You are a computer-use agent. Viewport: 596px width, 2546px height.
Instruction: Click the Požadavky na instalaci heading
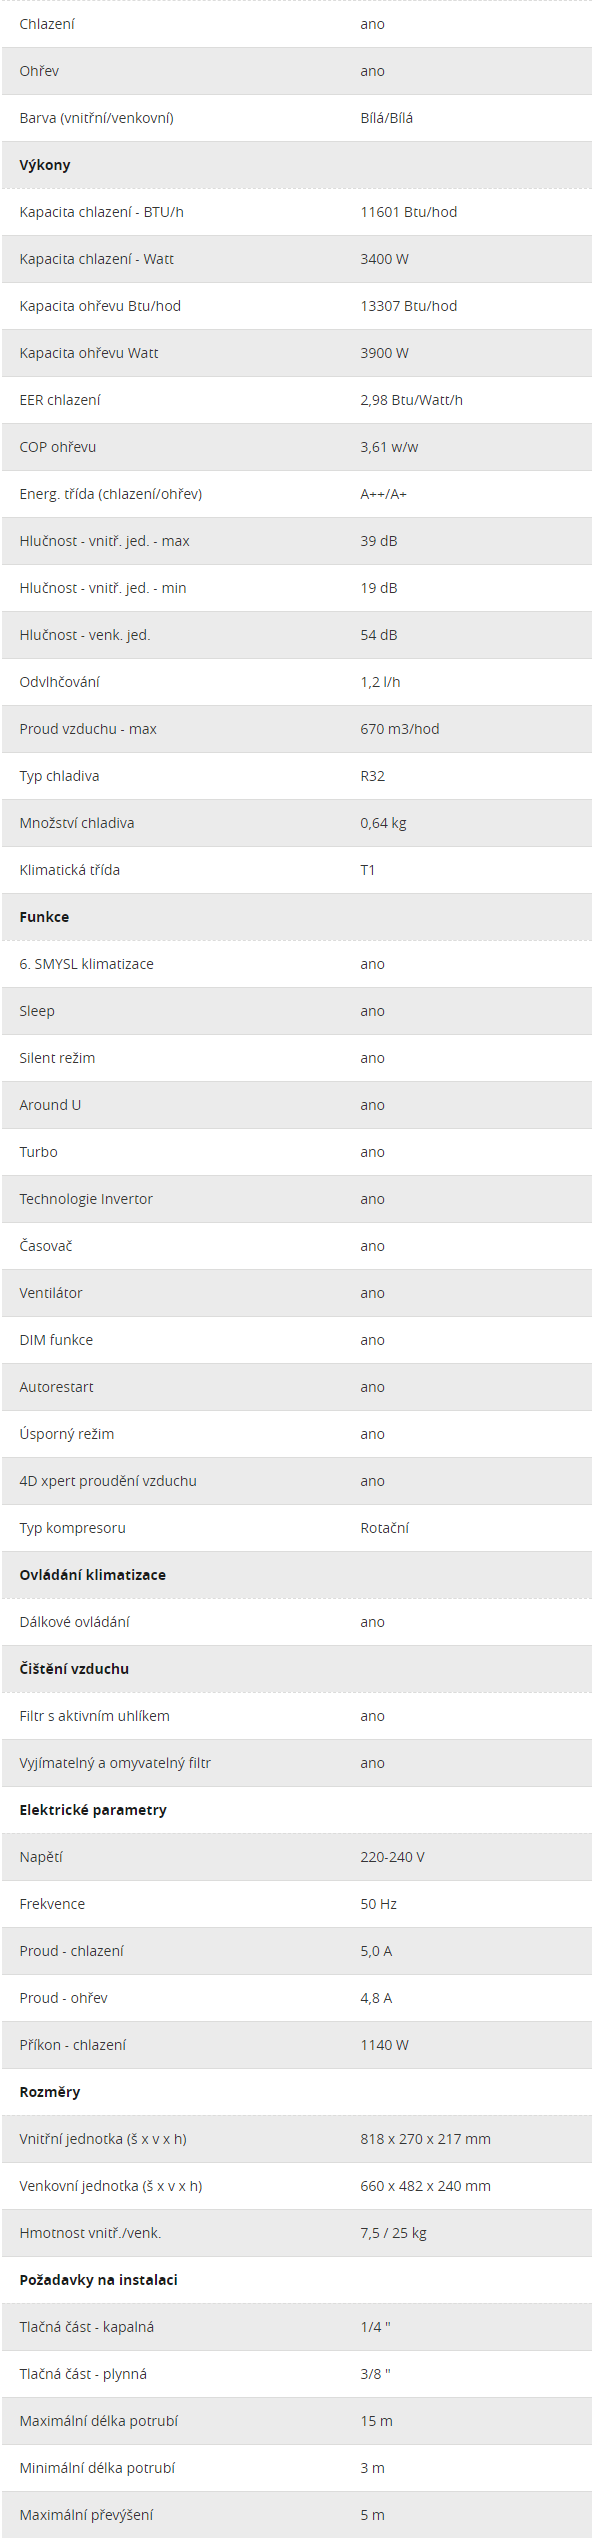point(98,2280)
